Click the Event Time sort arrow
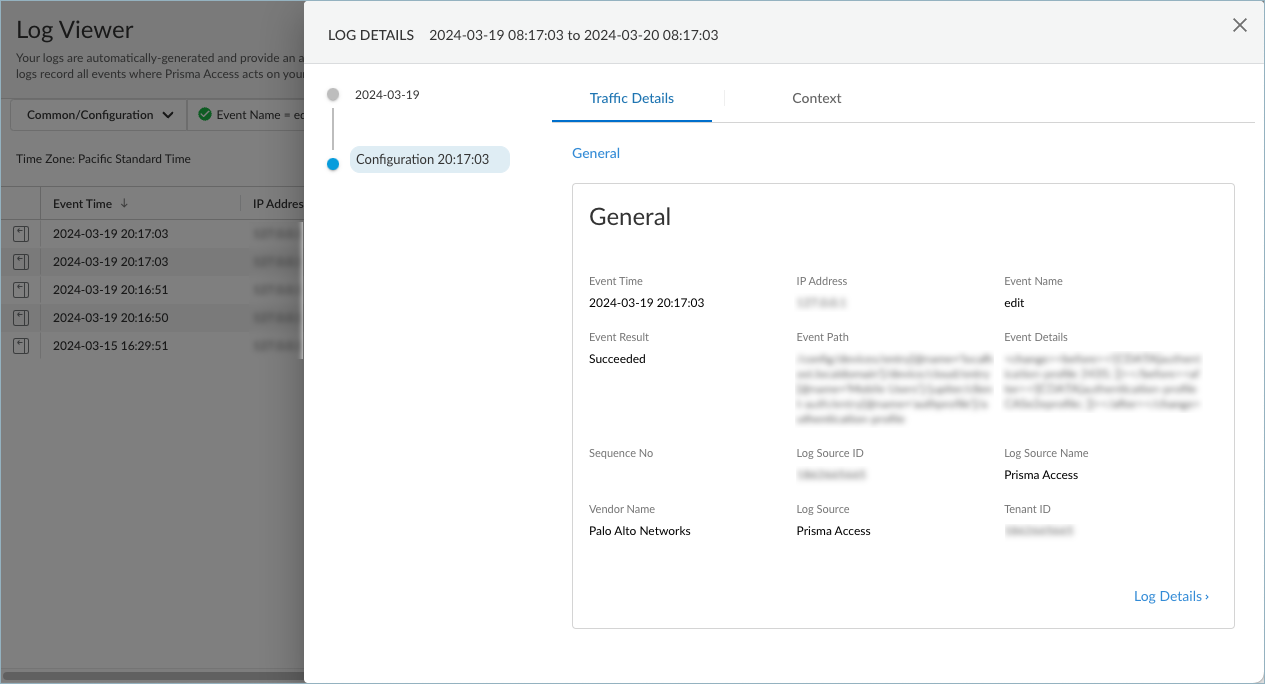The height and width of the screenshot is (684, 1265). coord(124,203)
